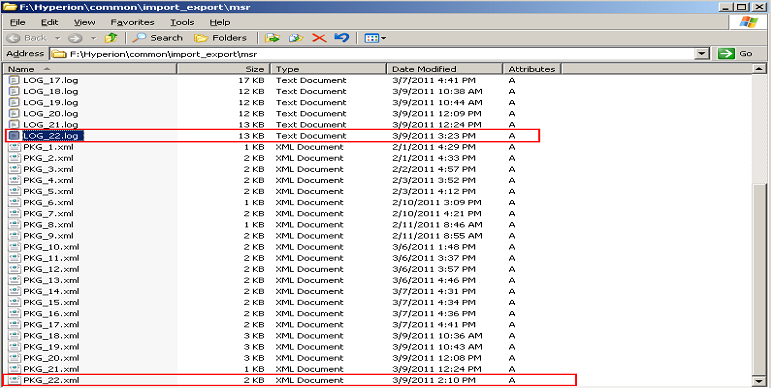771x388 pixels.
Task: Open the Forward history dropdown arrow
Action: coord(93,38)
